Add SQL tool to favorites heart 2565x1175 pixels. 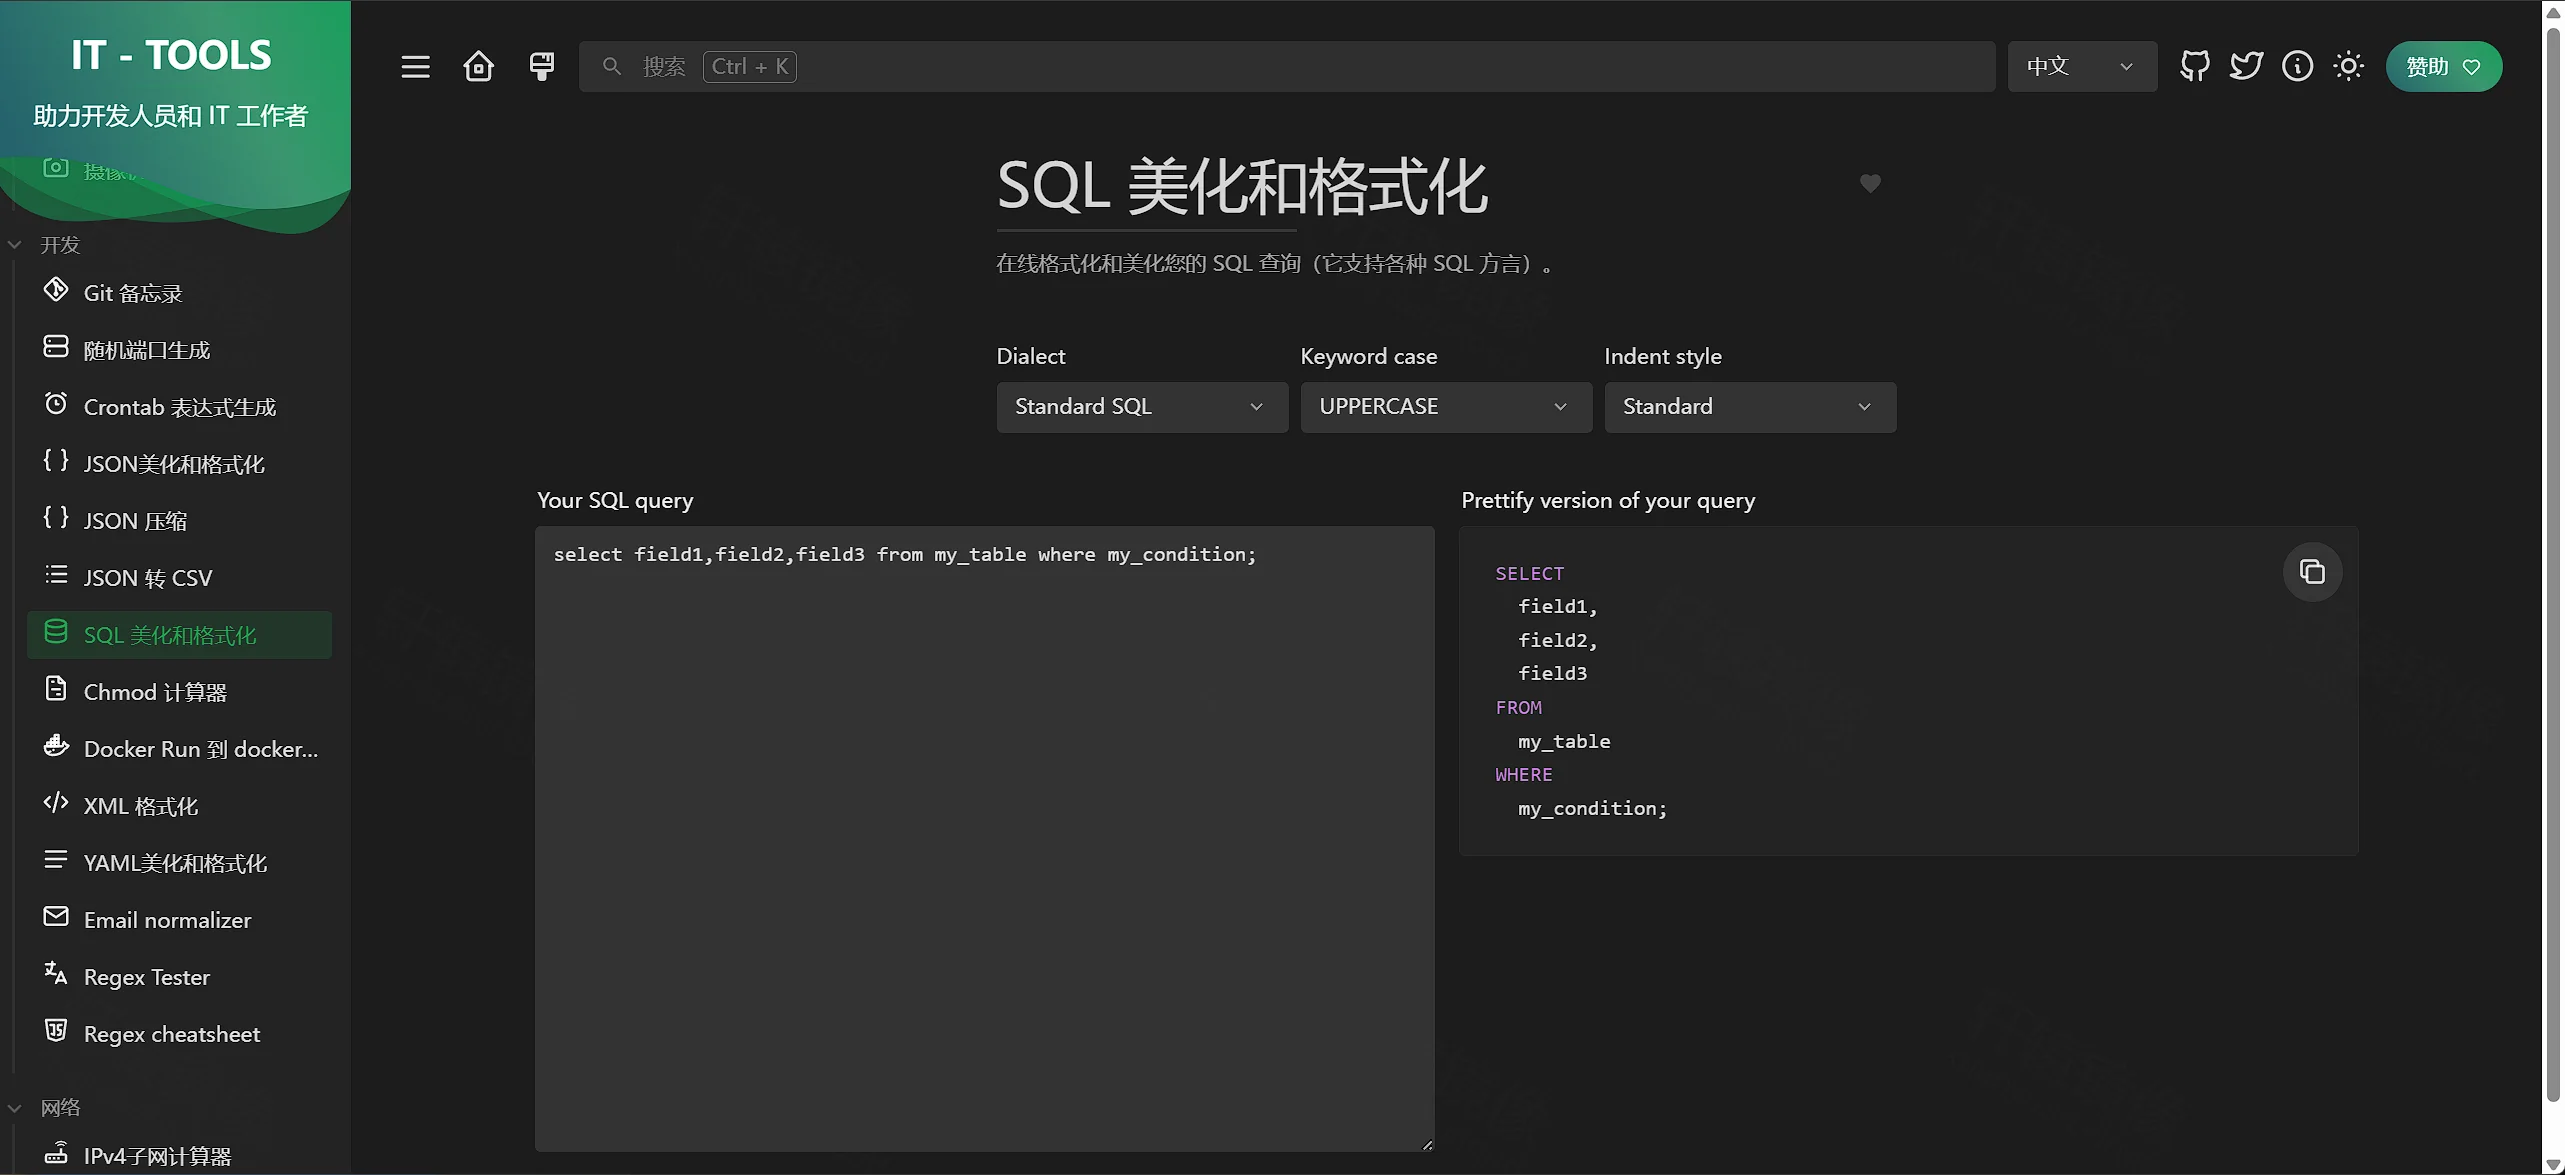click(1869, 184)
